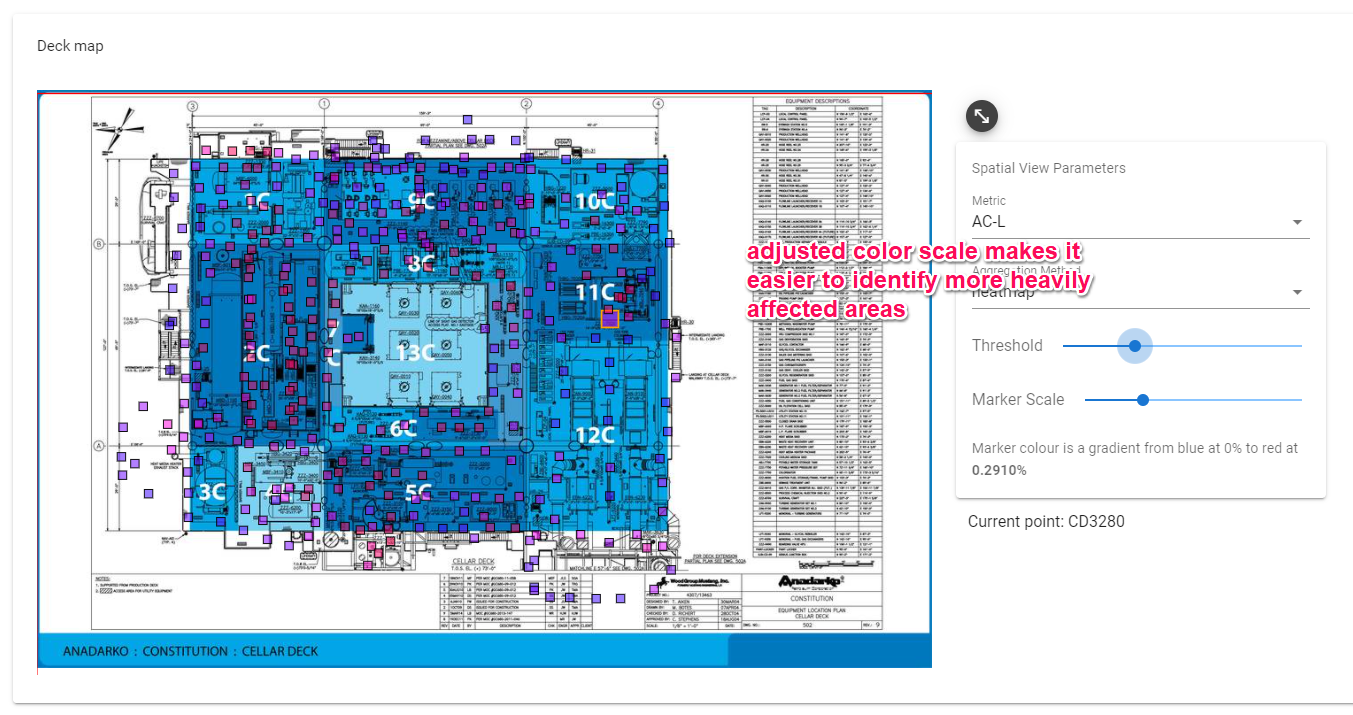This screenshot has height=715, width=1353.
Task: Click the expand map fullscreen icon
Action: coord(982,116)
